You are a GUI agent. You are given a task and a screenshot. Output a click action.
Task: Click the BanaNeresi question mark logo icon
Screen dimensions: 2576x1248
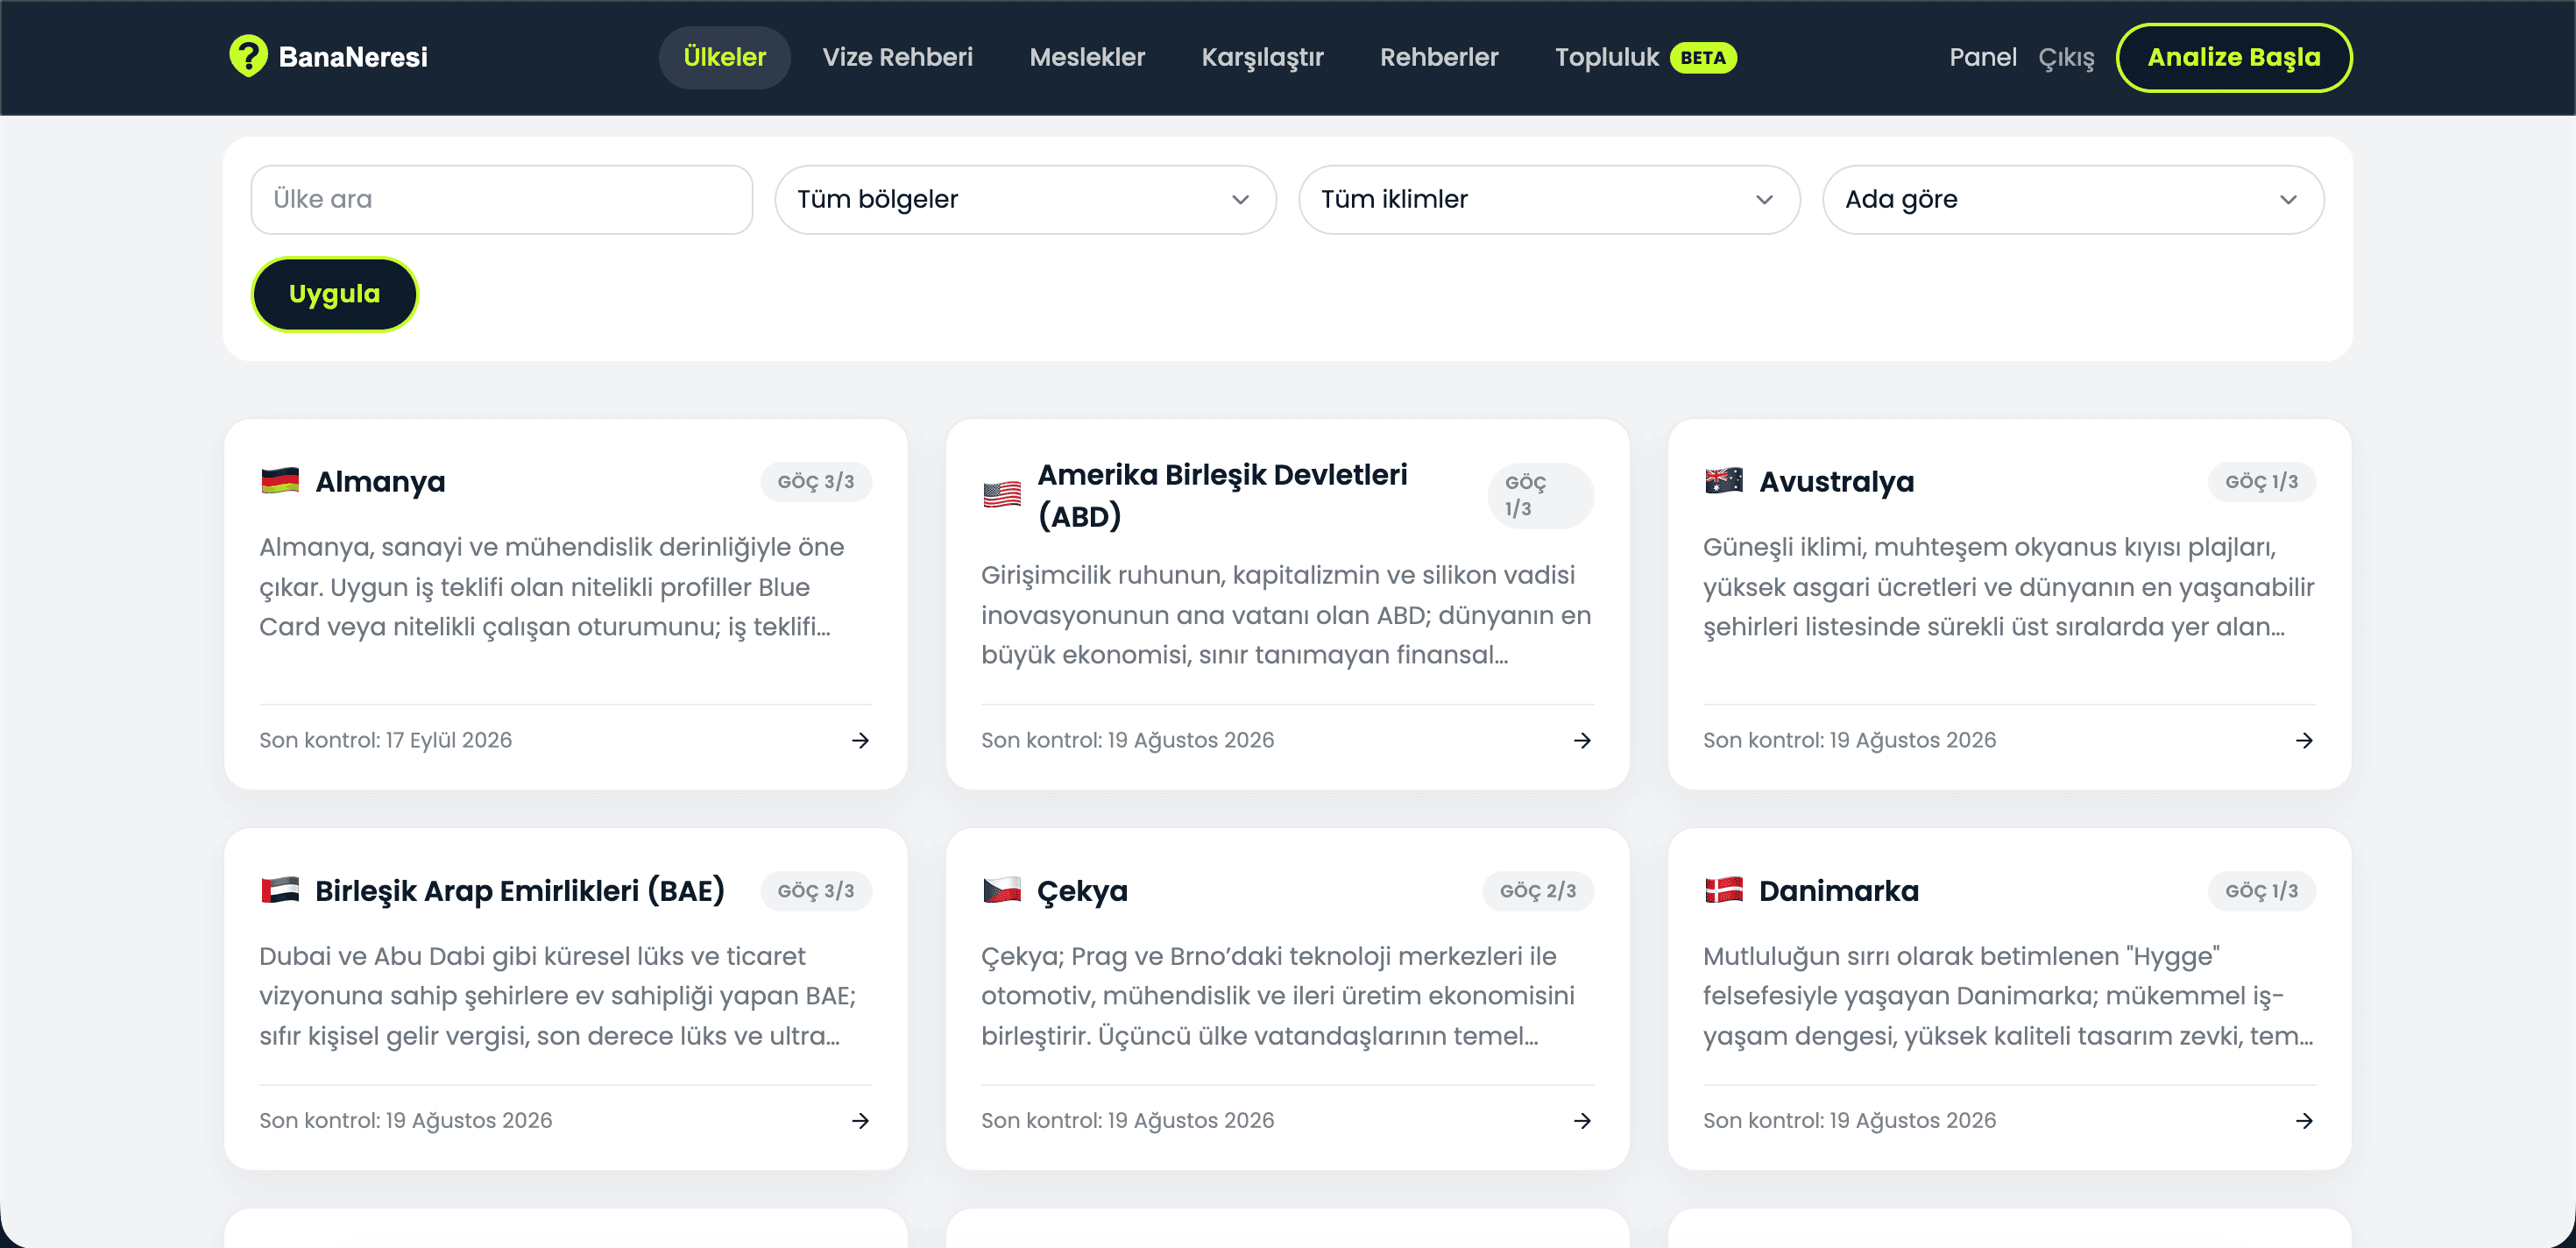point(248,56)
